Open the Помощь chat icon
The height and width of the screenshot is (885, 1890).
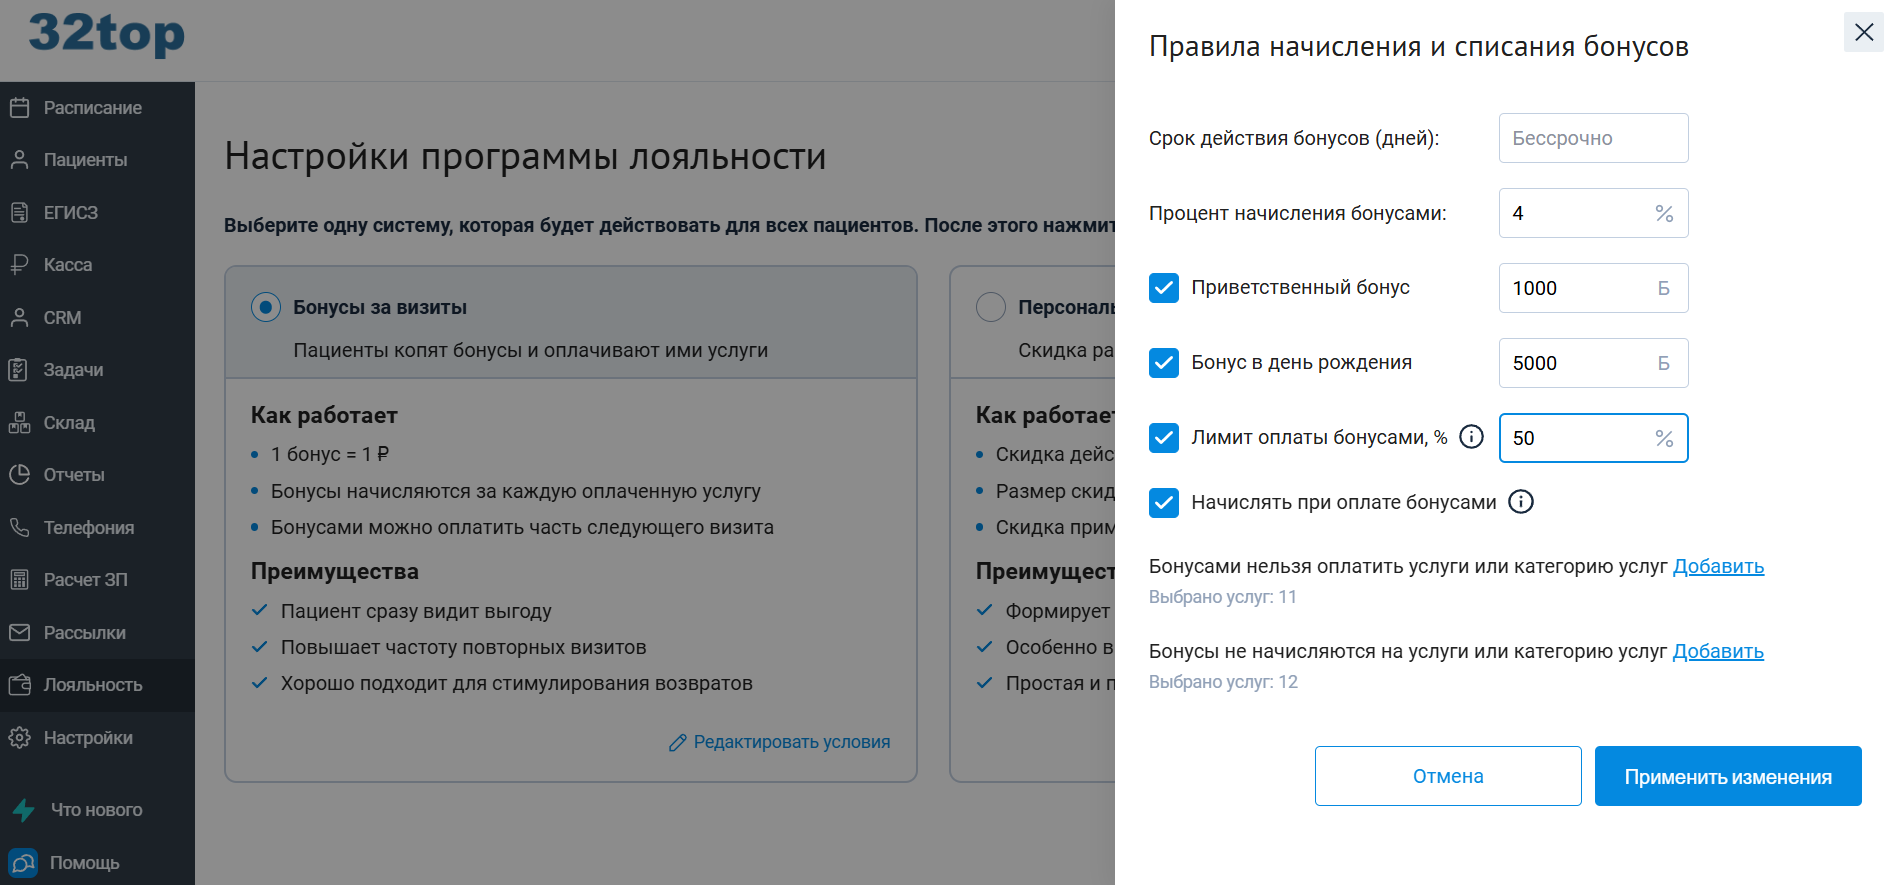[23, 862]
